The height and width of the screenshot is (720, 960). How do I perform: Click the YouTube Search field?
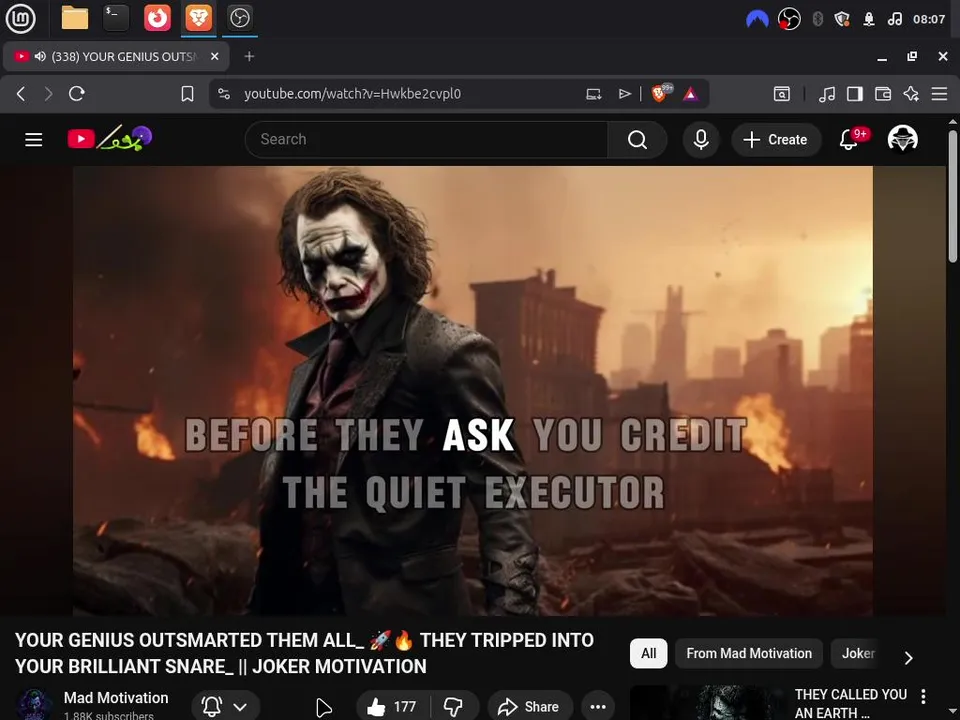tap(426, 140)
